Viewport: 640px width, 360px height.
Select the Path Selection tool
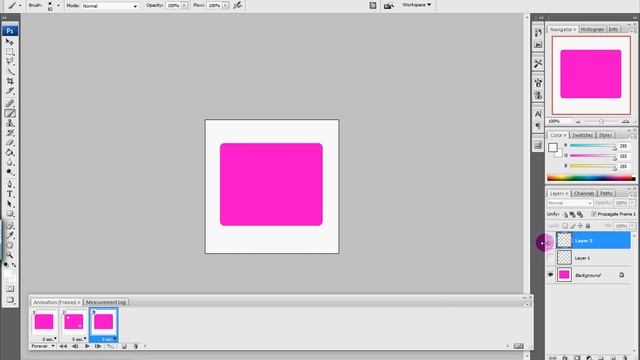(x=10, y=204)
